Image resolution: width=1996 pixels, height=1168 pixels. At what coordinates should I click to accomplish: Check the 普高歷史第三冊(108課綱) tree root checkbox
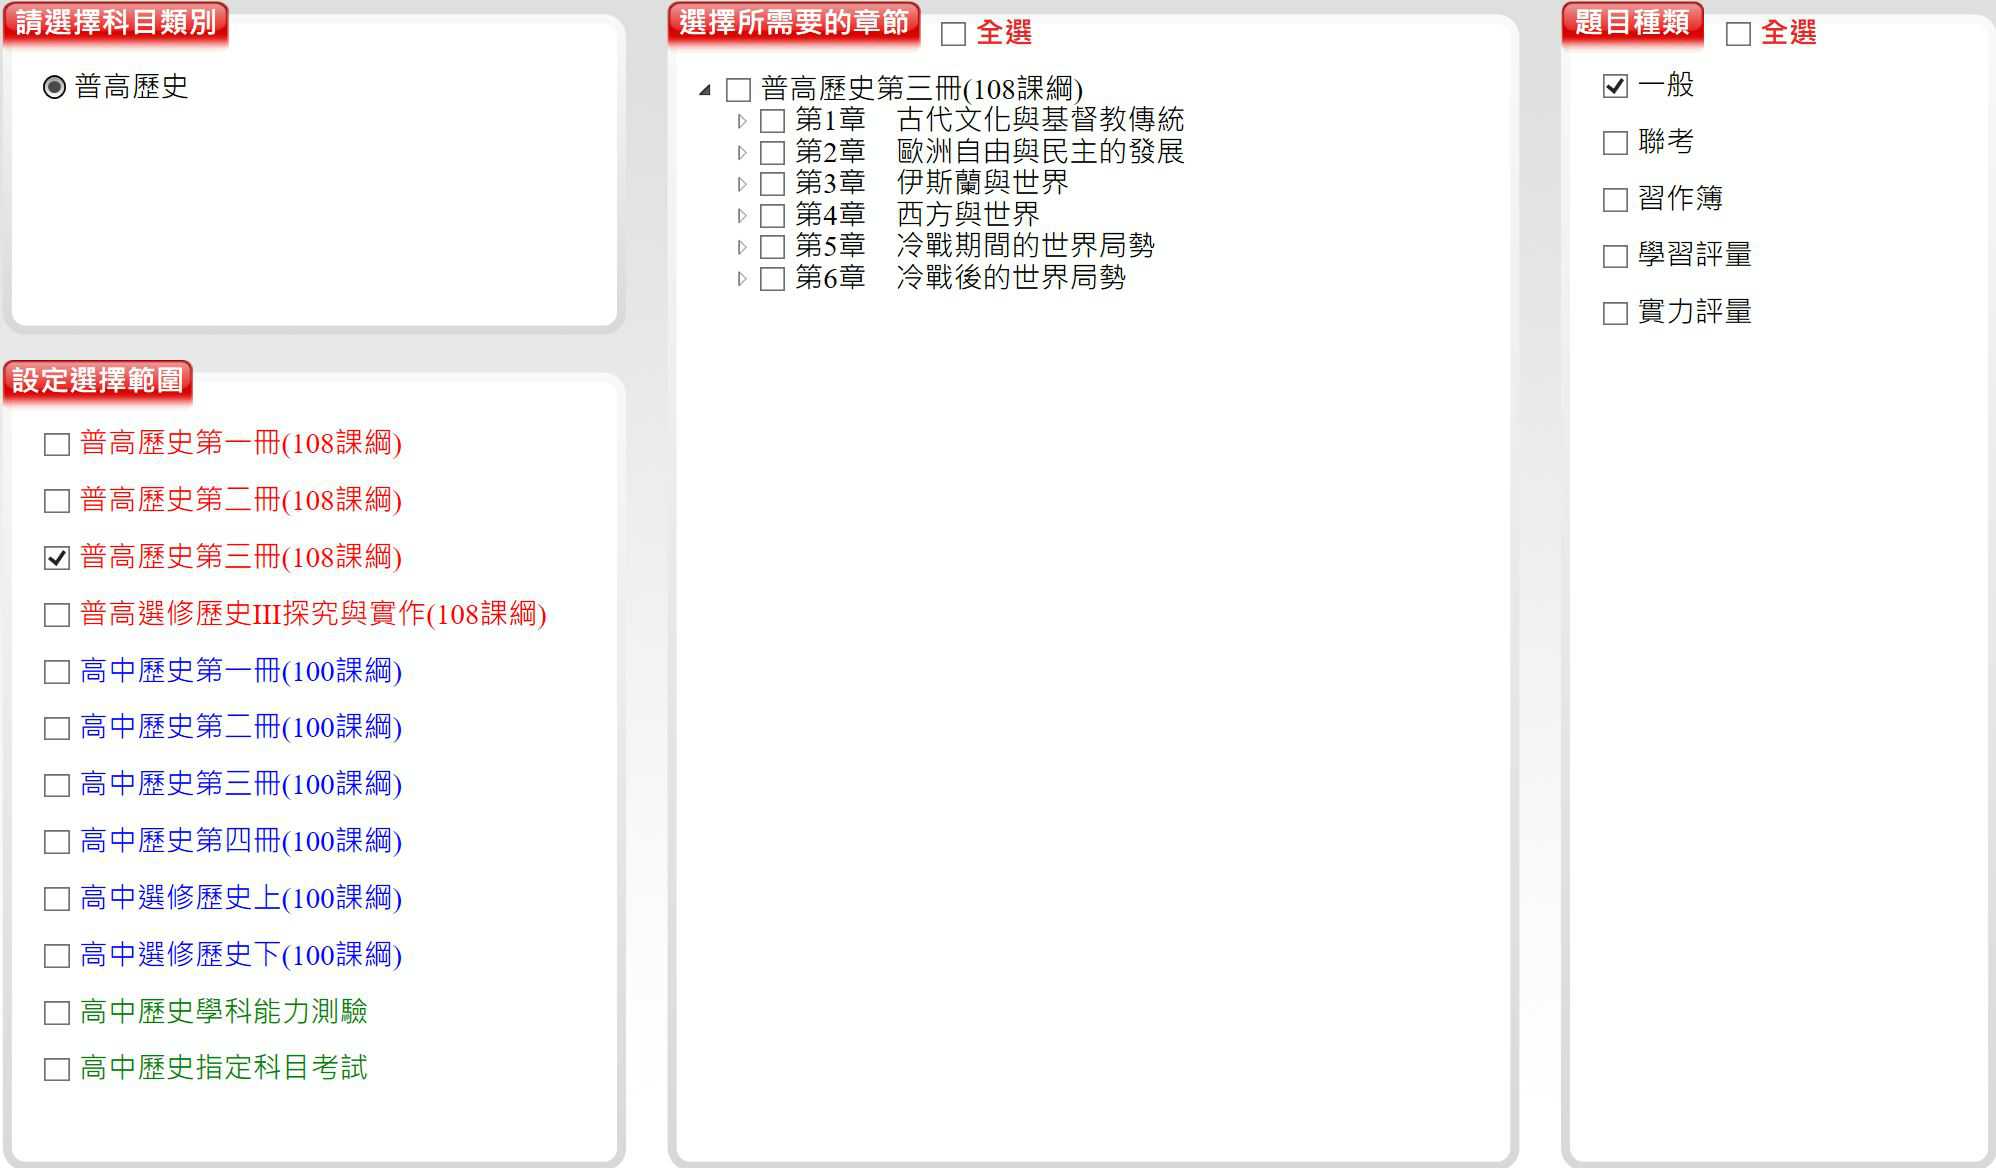point(738,90)
